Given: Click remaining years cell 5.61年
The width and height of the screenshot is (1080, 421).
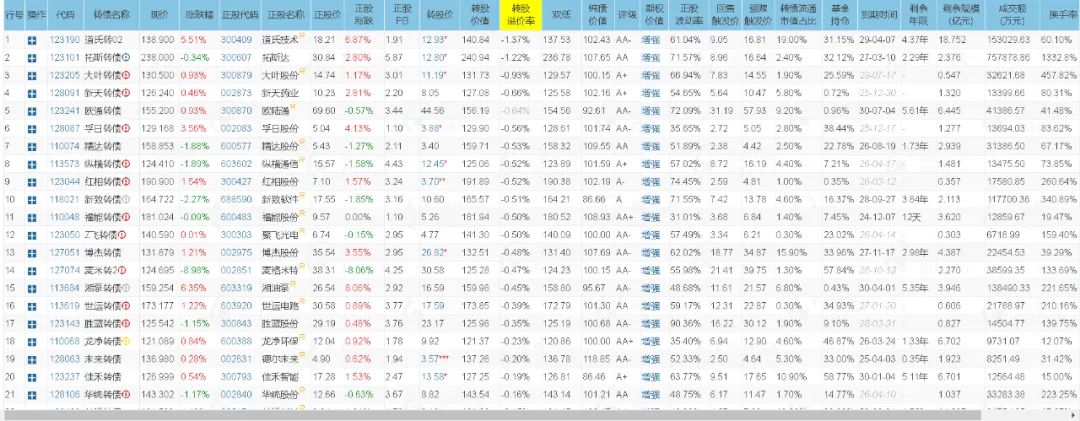Looking at the screenshot, I should pyautogui.click(x=915, y=111).
